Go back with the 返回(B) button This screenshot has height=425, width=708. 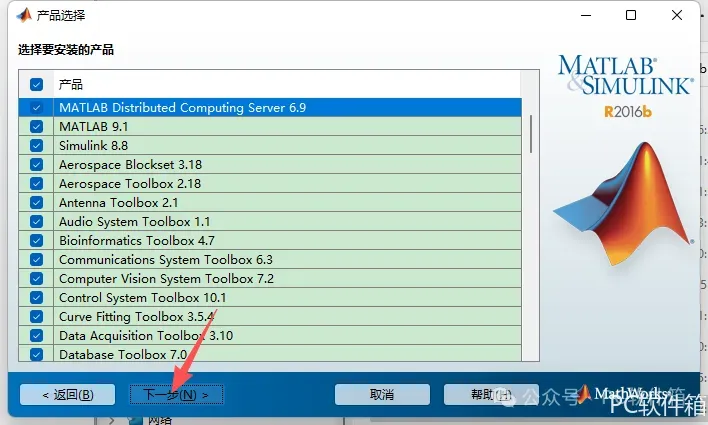click(x=67, y=395)
